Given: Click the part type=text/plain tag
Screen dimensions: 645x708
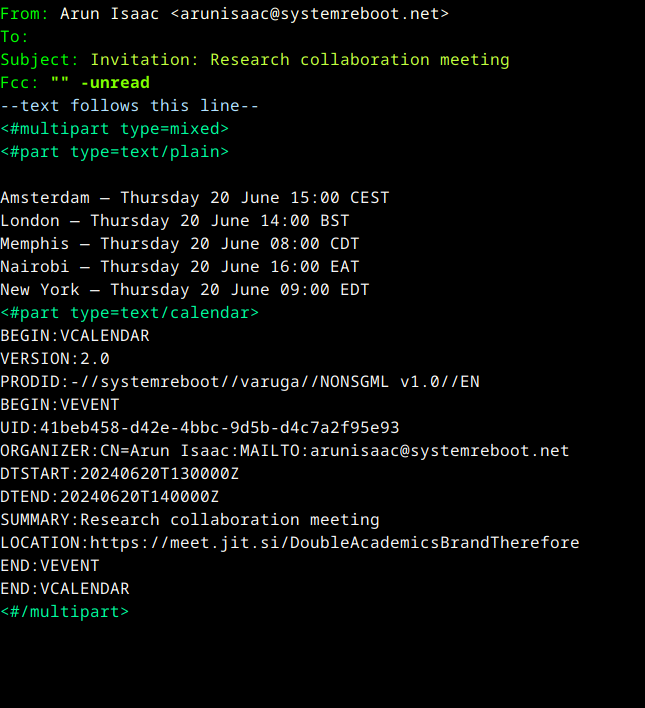Looking at the screenshot, I should [x=115, y=152].
